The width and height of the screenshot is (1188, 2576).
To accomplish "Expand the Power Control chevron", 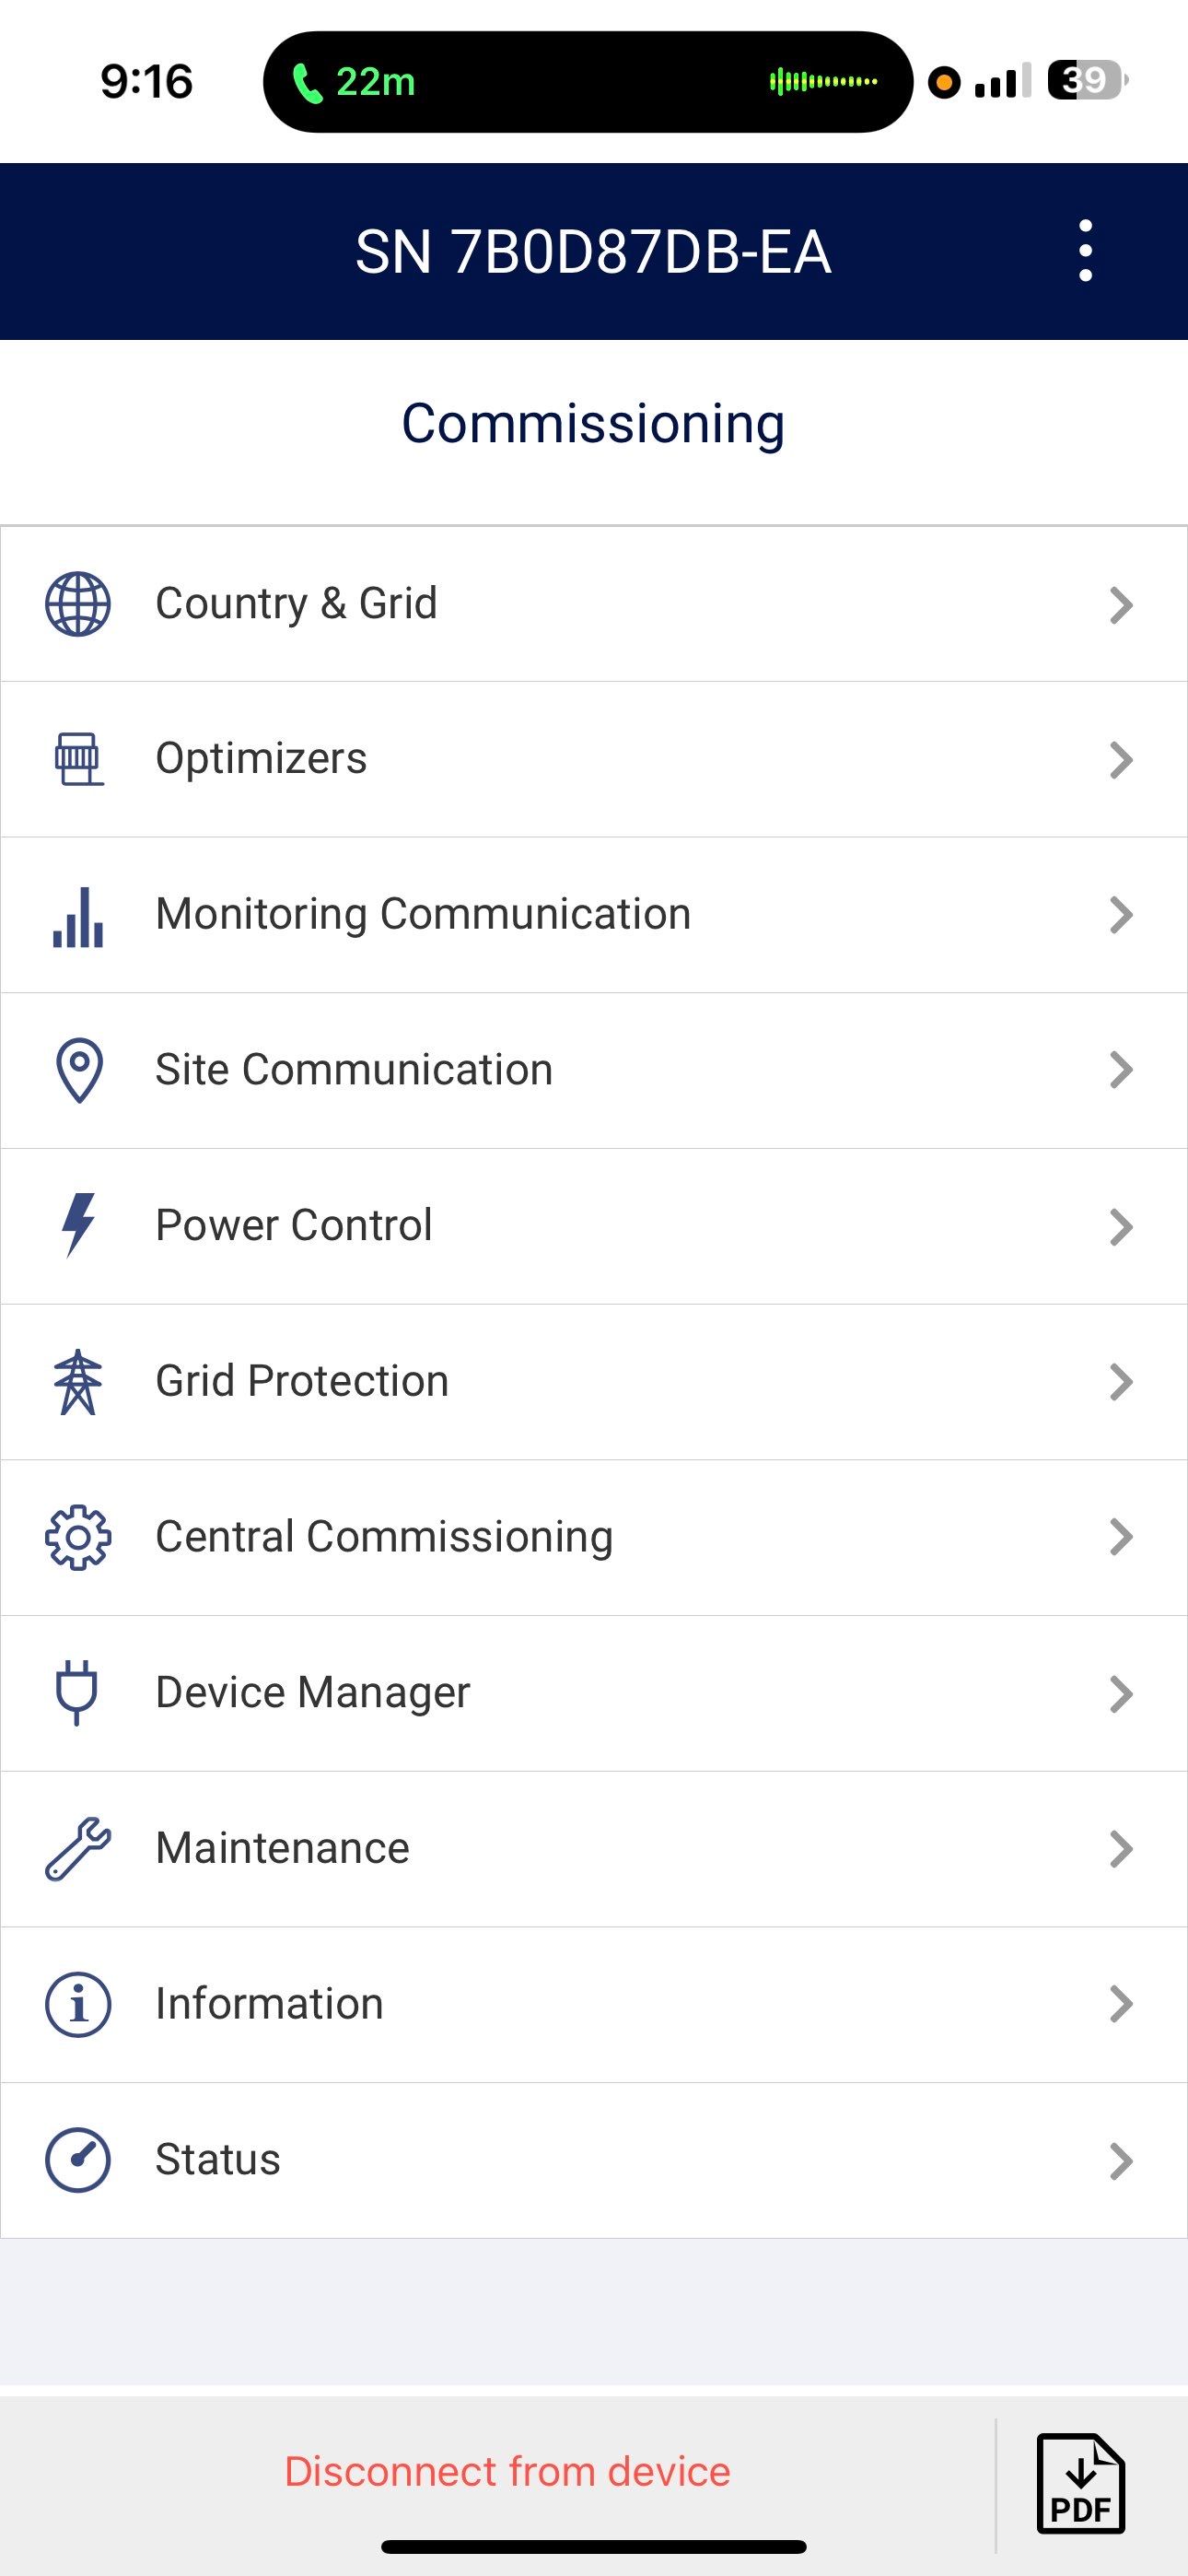I will tap(1121, 1227).
